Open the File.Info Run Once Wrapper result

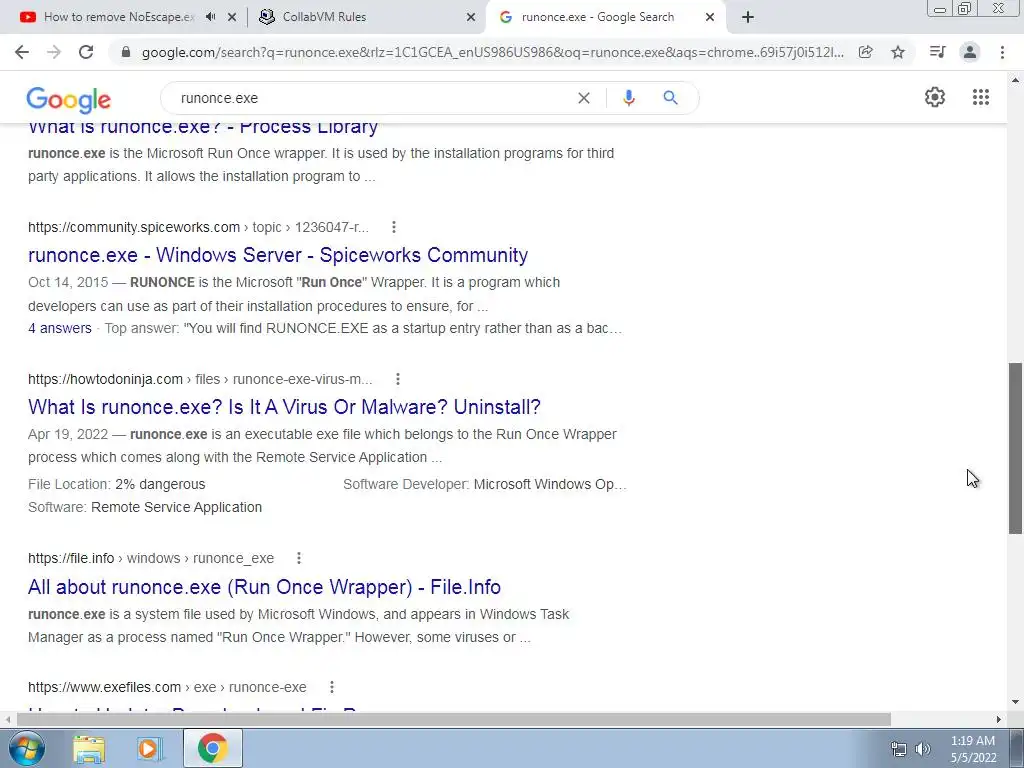[x=264, y=586]
